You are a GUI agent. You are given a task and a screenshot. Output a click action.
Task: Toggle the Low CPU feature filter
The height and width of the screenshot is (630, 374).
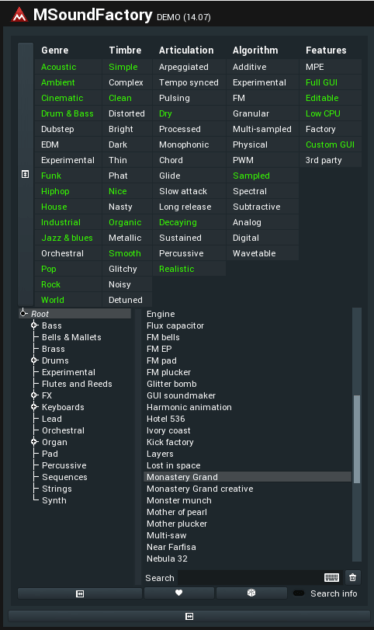click(323, 114)
